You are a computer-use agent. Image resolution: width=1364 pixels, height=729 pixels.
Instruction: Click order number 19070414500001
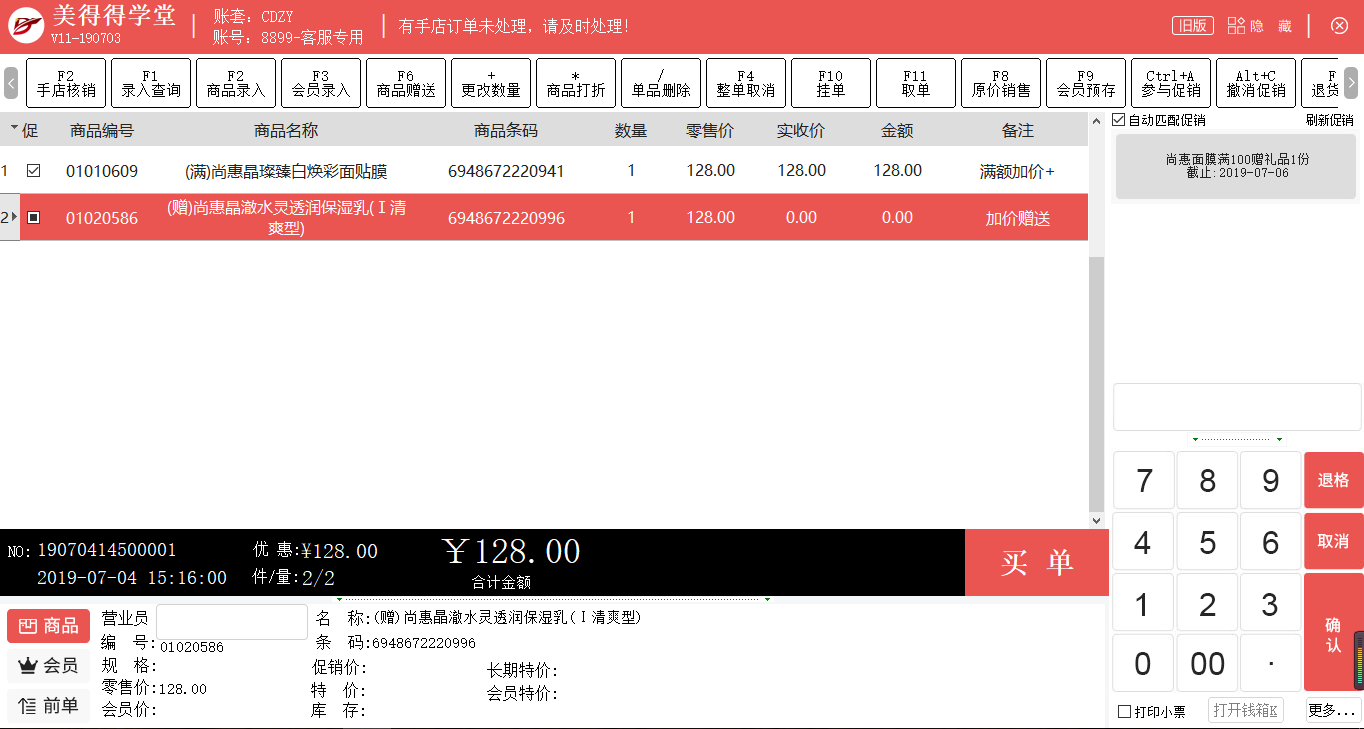pos(107,550)
